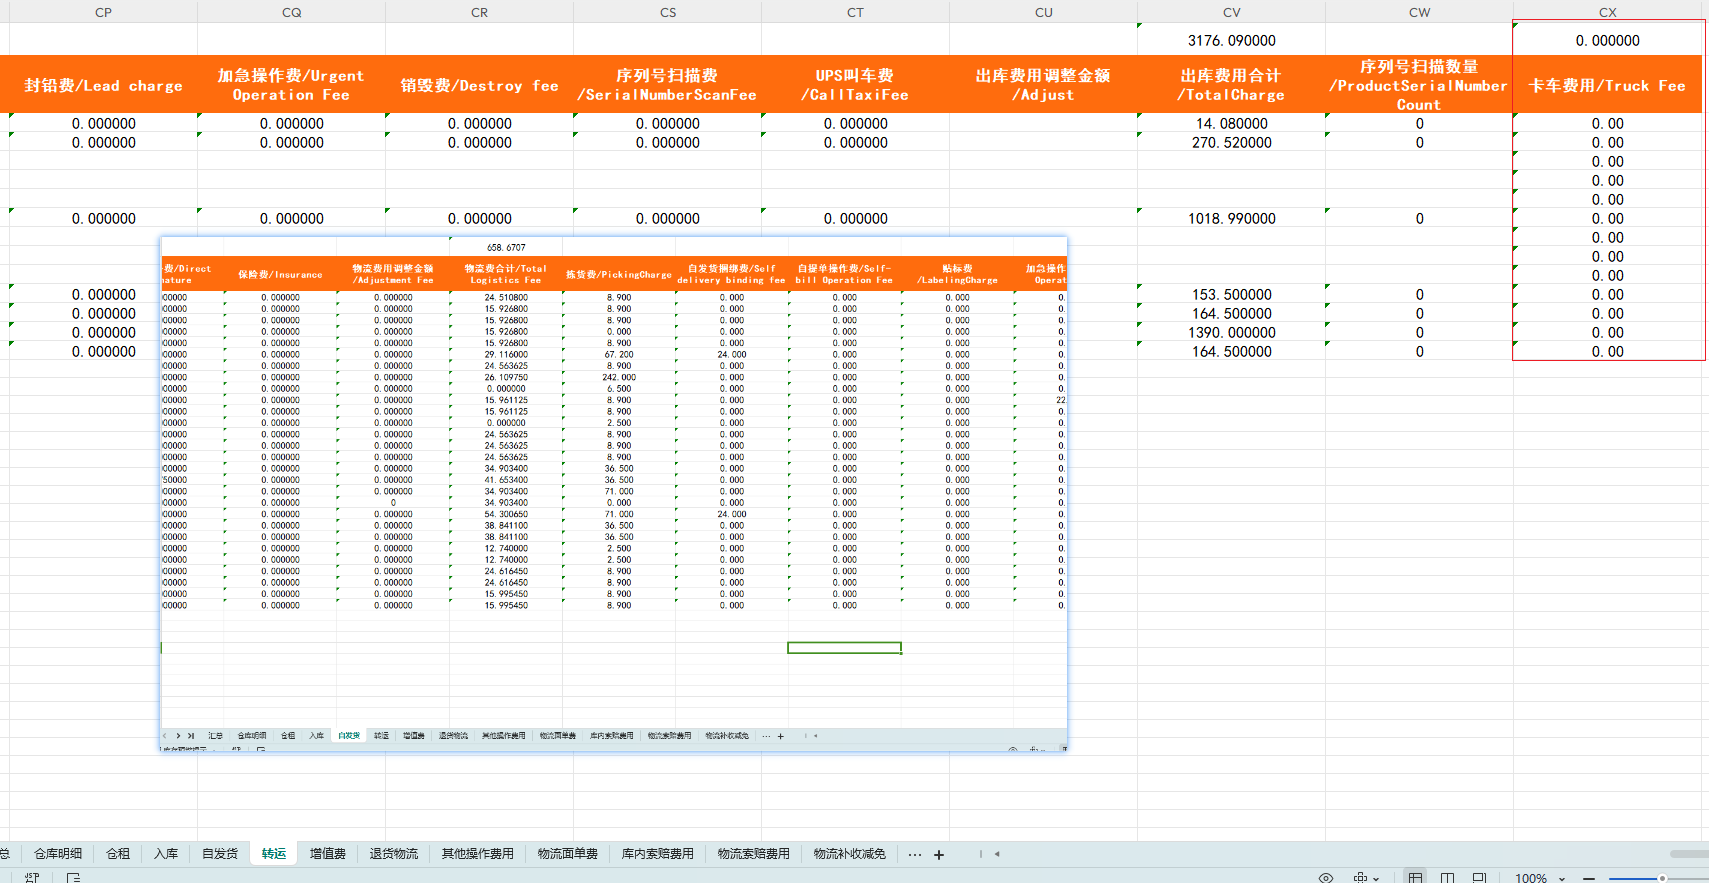This screenshot has height=883, width=1709.
Task: Open the 入库 sheet tab
Action: pos(166,854)
